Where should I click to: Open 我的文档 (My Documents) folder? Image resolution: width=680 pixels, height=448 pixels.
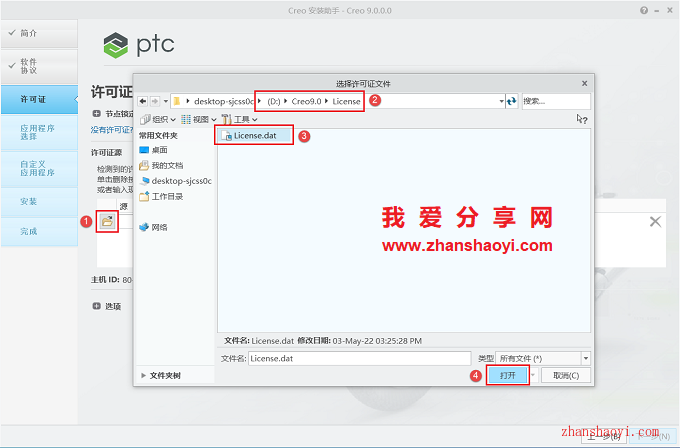(161, 166)
